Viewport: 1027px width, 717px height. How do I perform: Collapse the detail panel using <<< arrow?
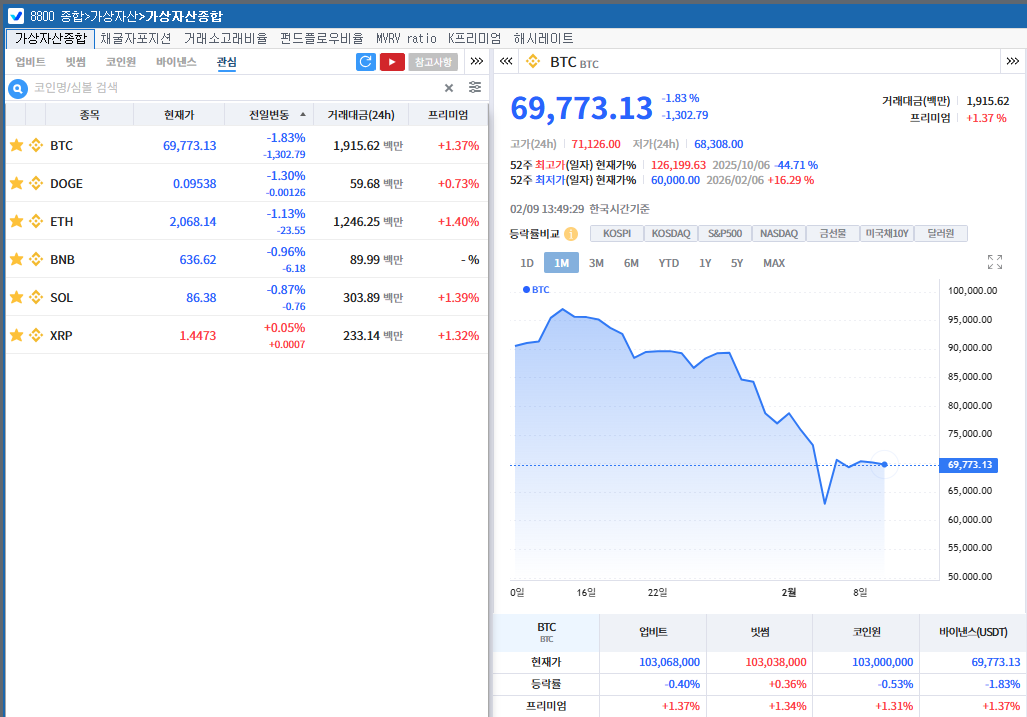coord(506,62)
